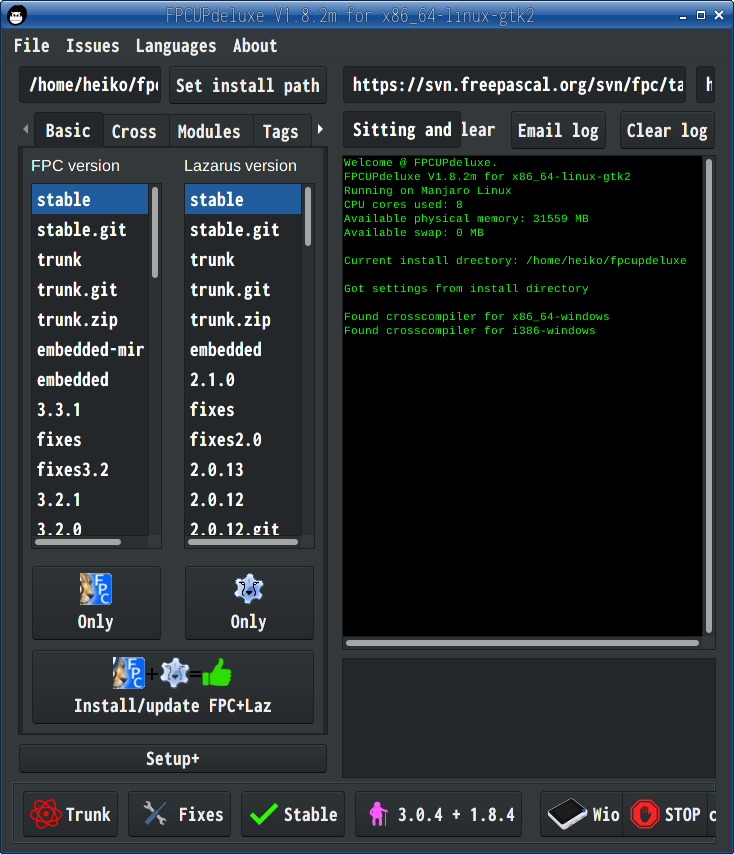Click the Lazarus Only button with the gear paw icon

click(249, 603)
